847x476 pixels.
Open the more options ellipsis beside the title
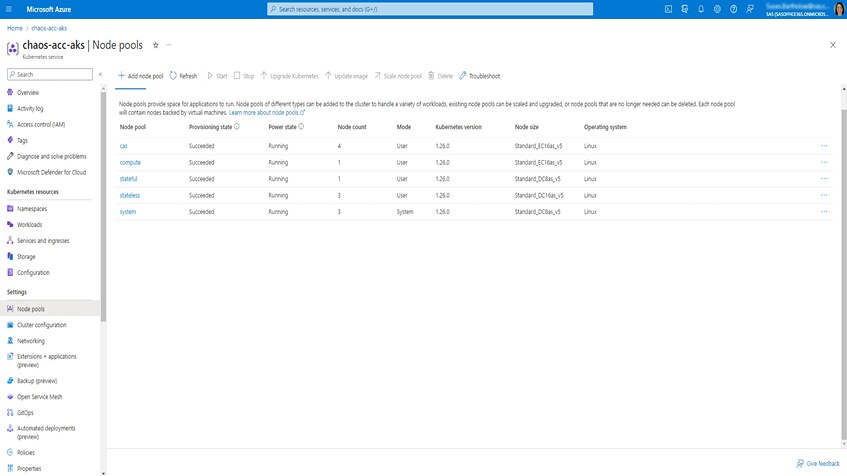169,45
